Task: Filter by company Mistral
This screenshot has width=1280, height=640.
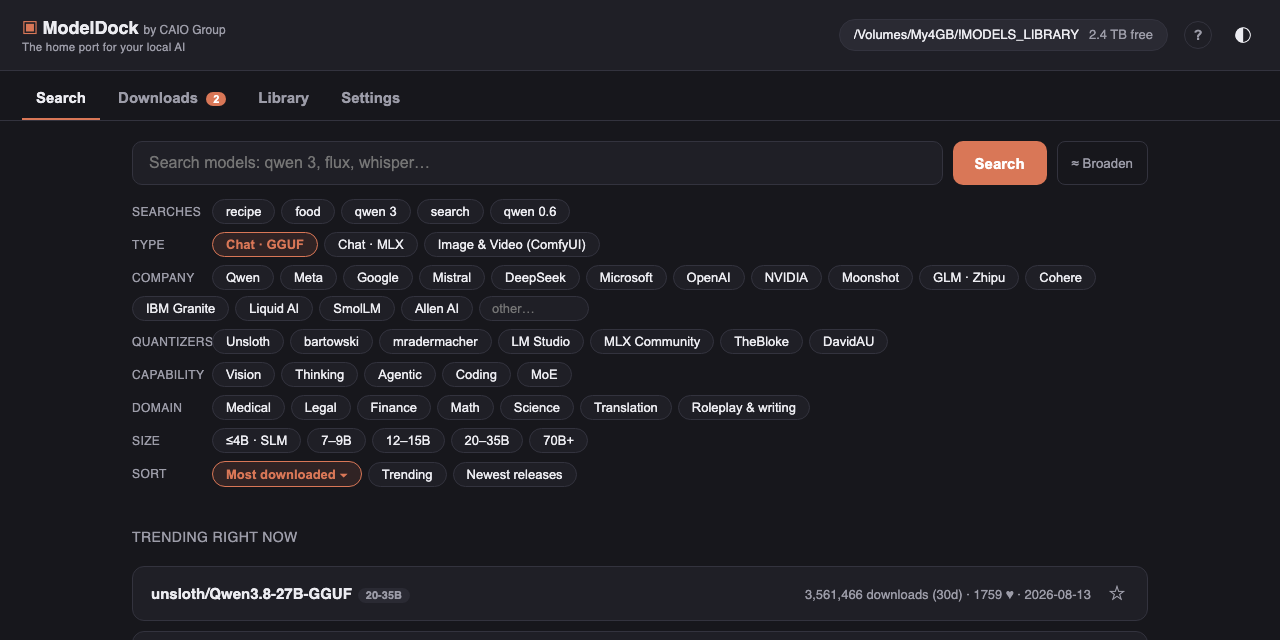Action: (452, 277)
